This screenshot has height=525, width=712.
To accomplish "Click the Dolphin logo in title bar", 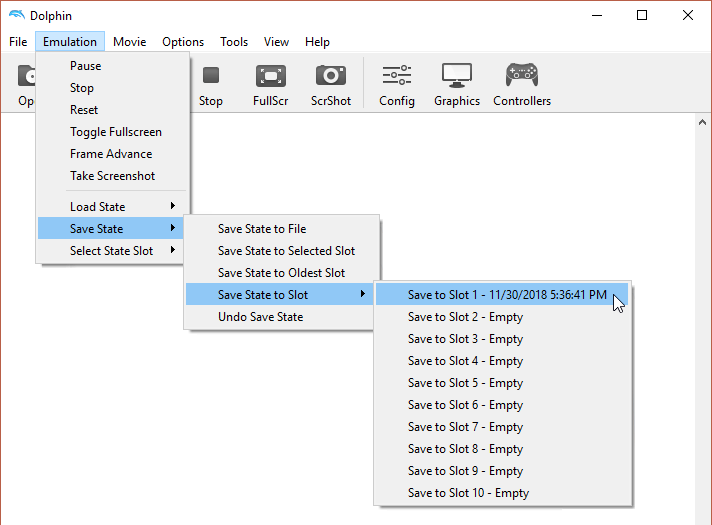I will pyautogui.click(x=17, y=15).
